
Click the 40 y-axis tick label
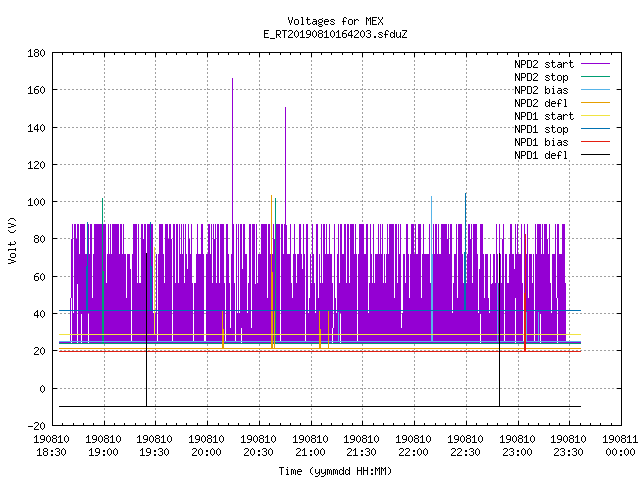(39, 314)
